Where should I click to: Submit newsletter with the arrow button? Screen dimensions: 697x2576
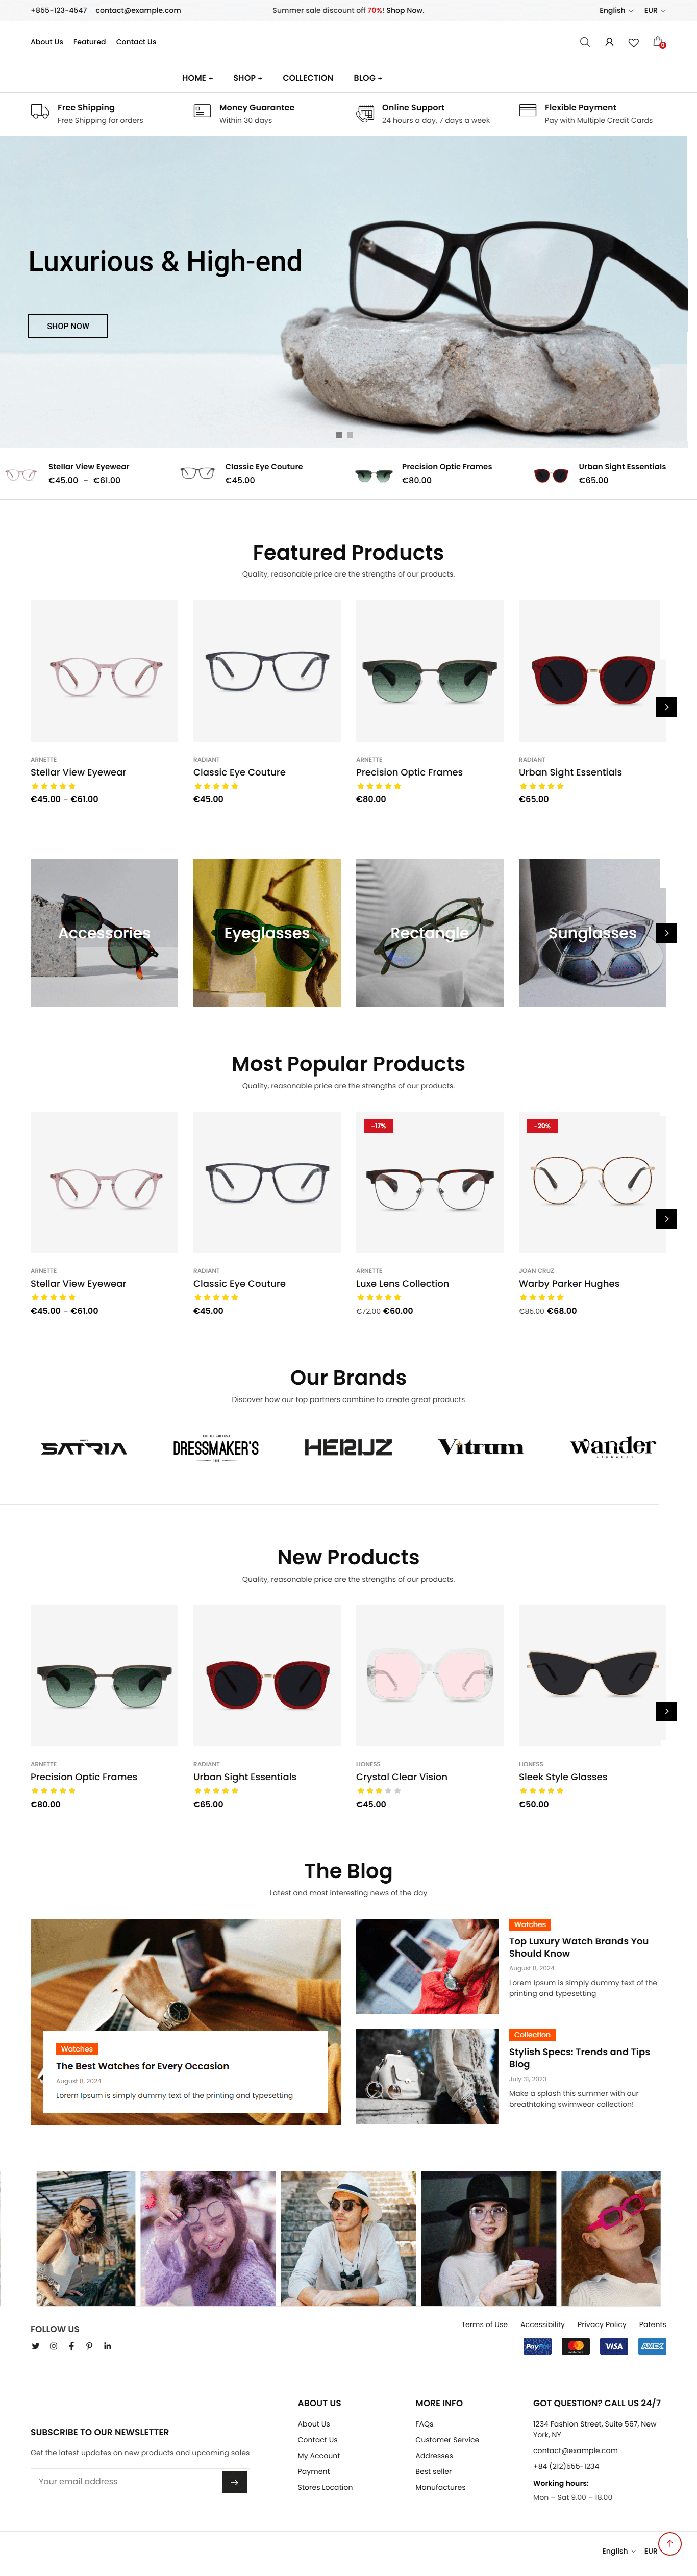234,2481
